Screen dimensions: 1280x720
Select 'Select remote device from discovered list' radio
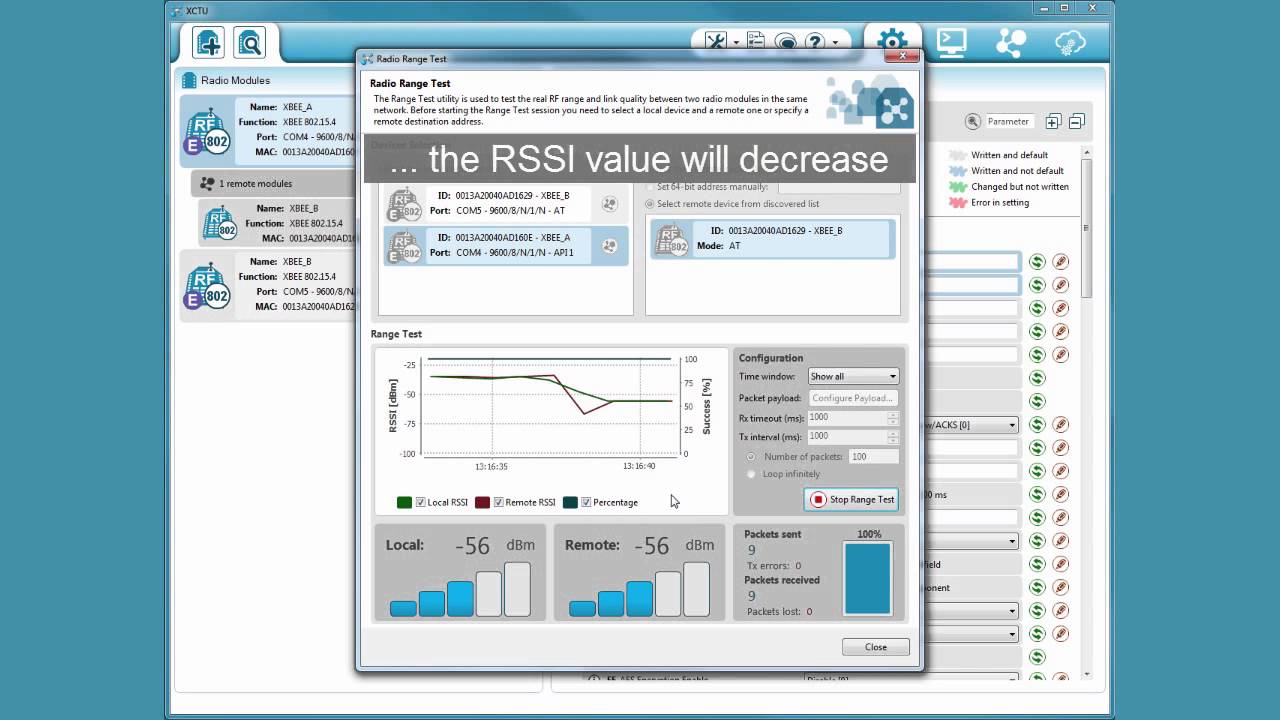[650, 204]
